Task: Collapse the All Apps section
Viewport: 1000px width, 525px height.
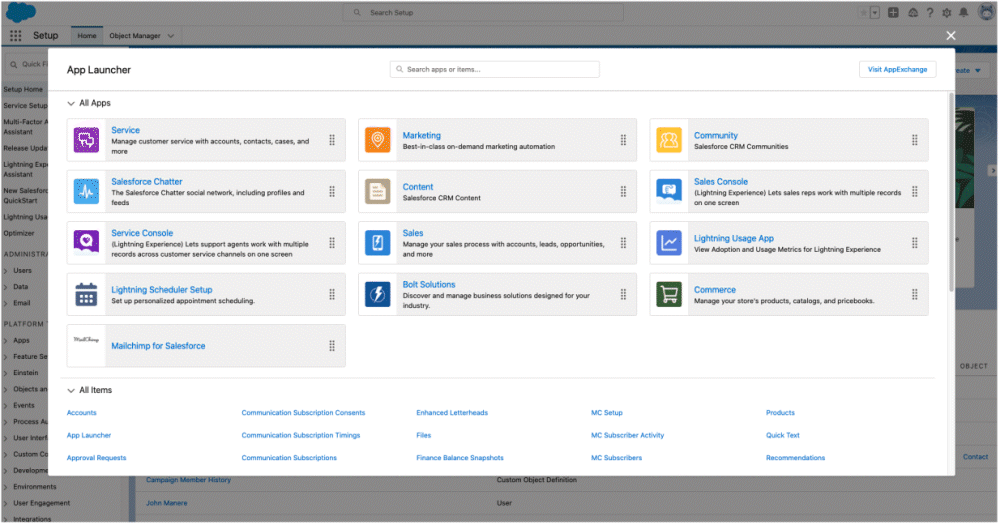Action: coord(71,103)
